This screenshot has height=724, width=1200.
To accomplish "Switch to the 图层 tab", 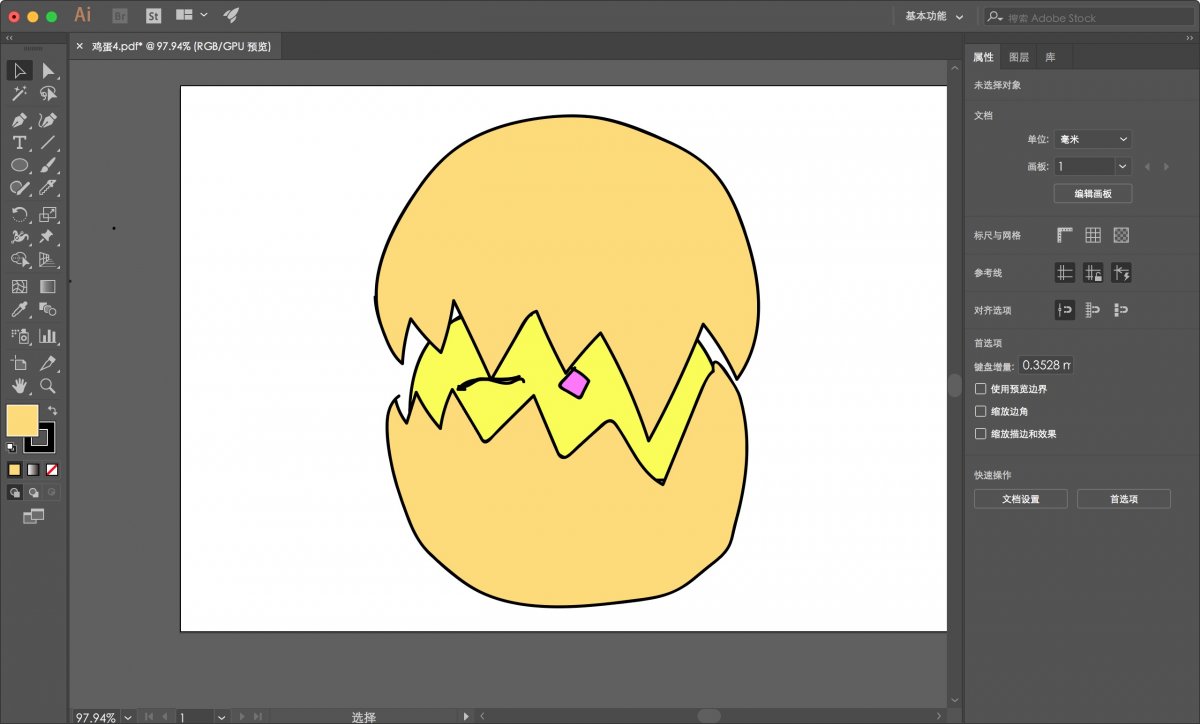I will click(1018, 57).
